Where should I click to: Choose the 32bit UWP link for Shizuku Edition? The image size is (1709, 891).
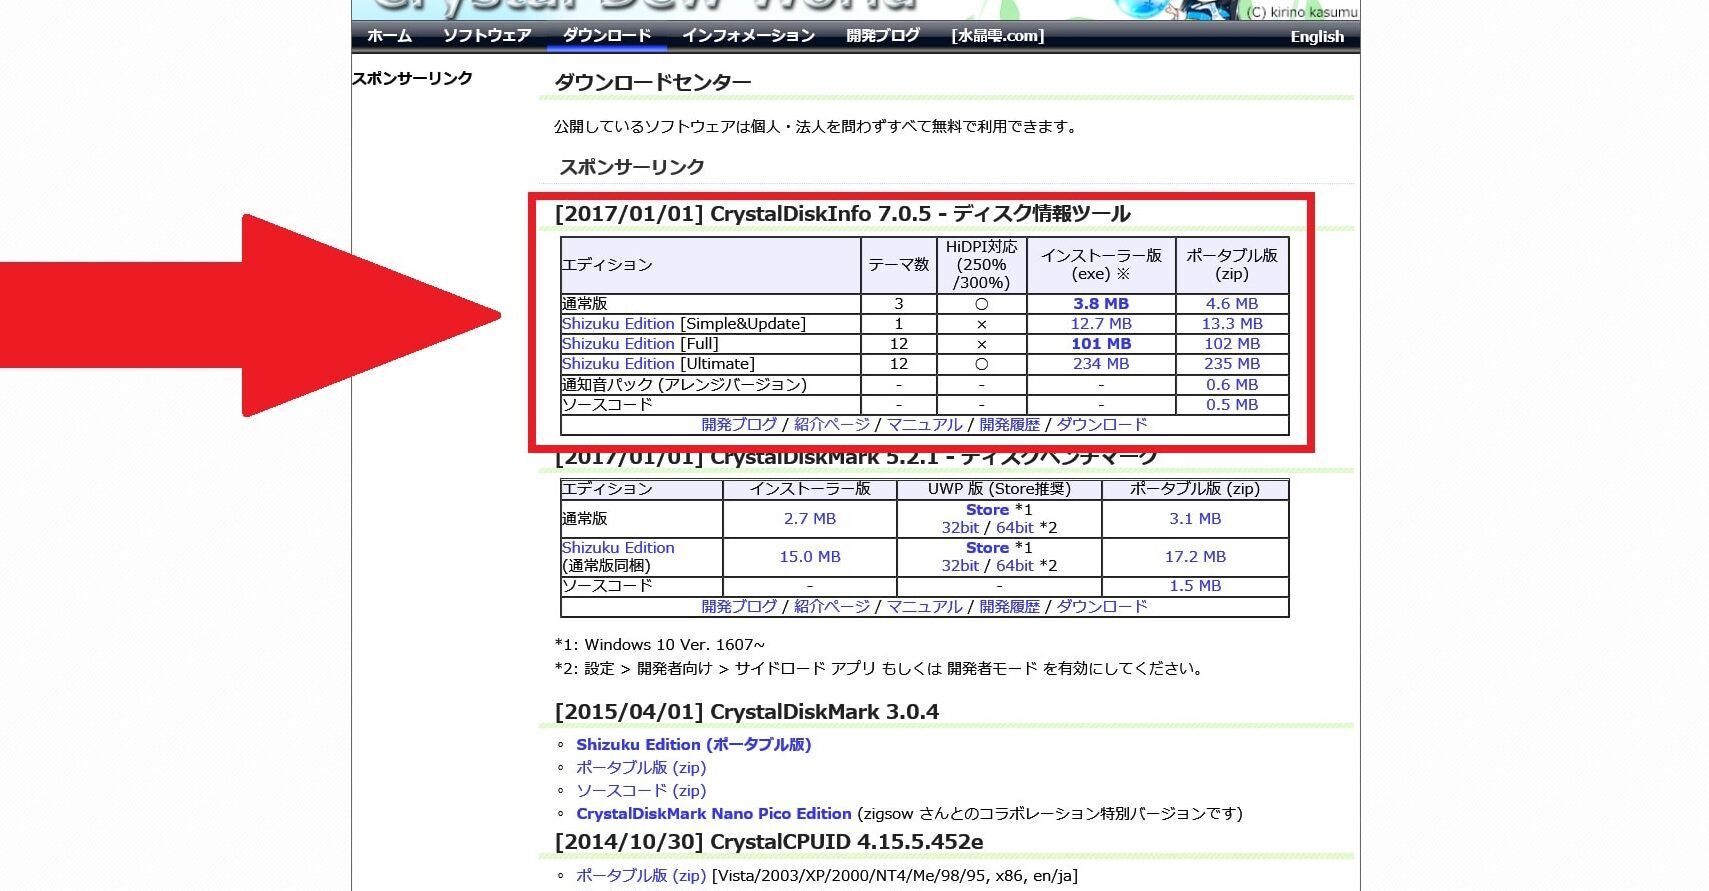[x=960, y=566]
